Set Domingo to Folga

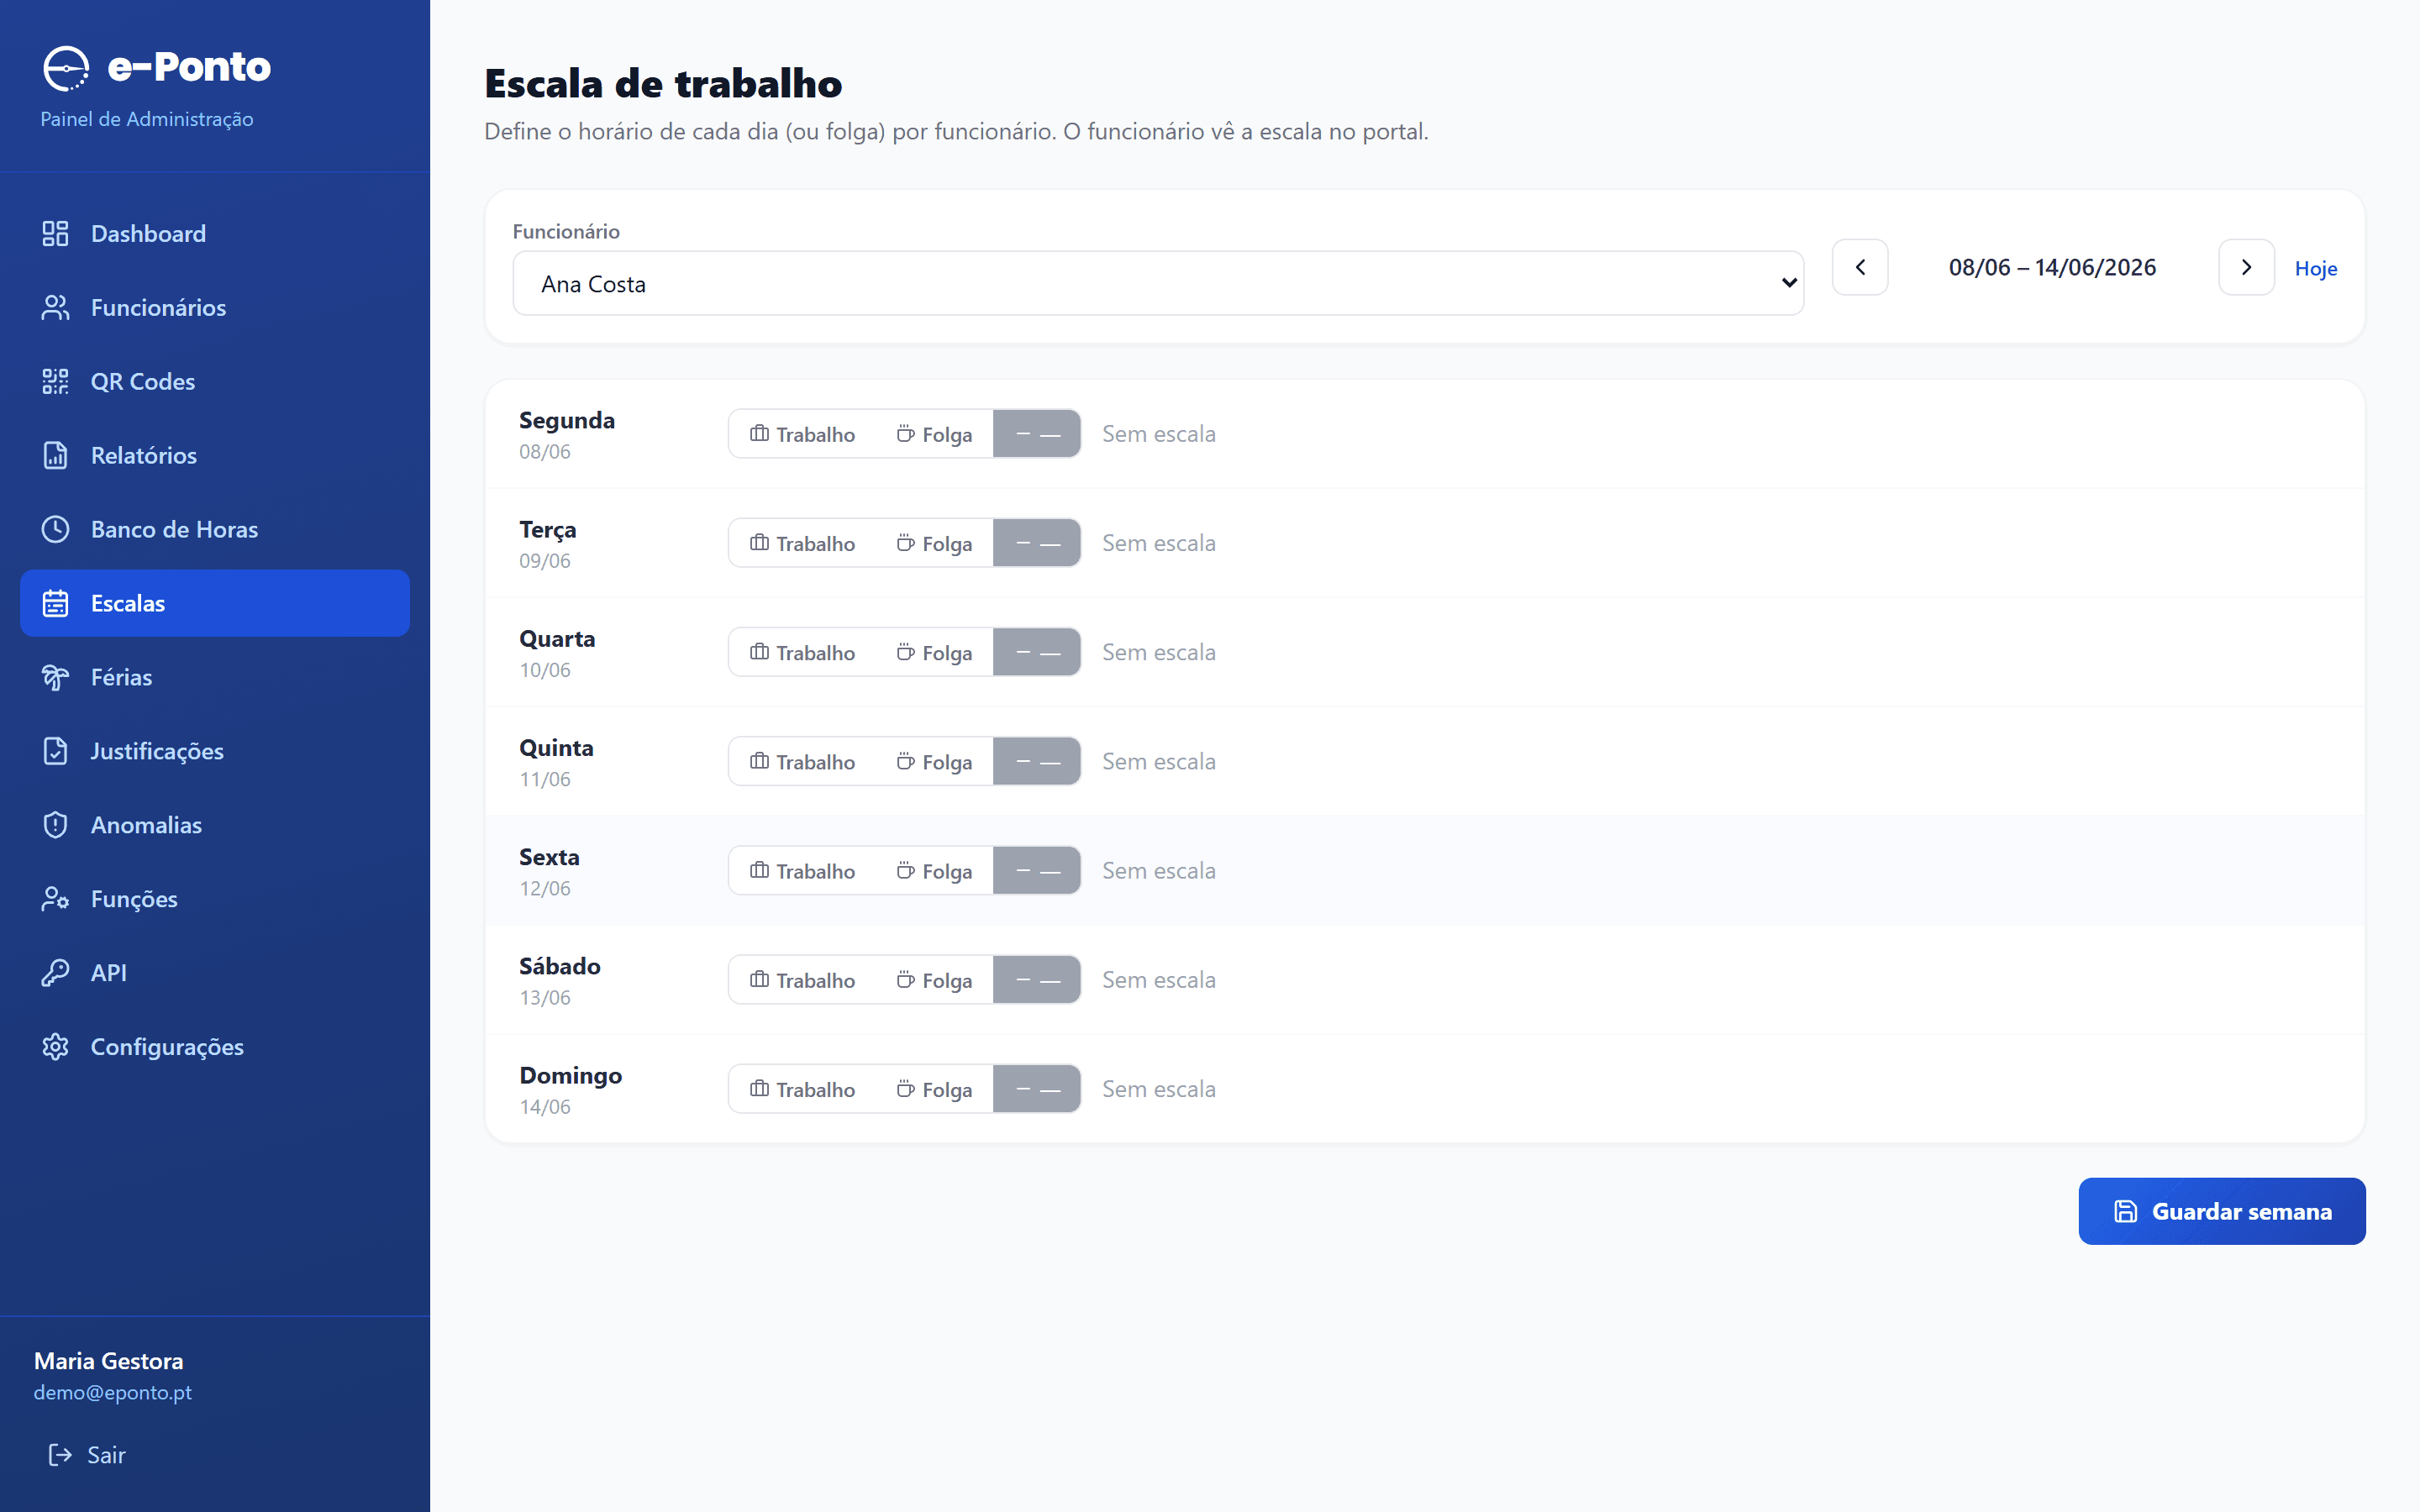click(x=934, y=1088)
